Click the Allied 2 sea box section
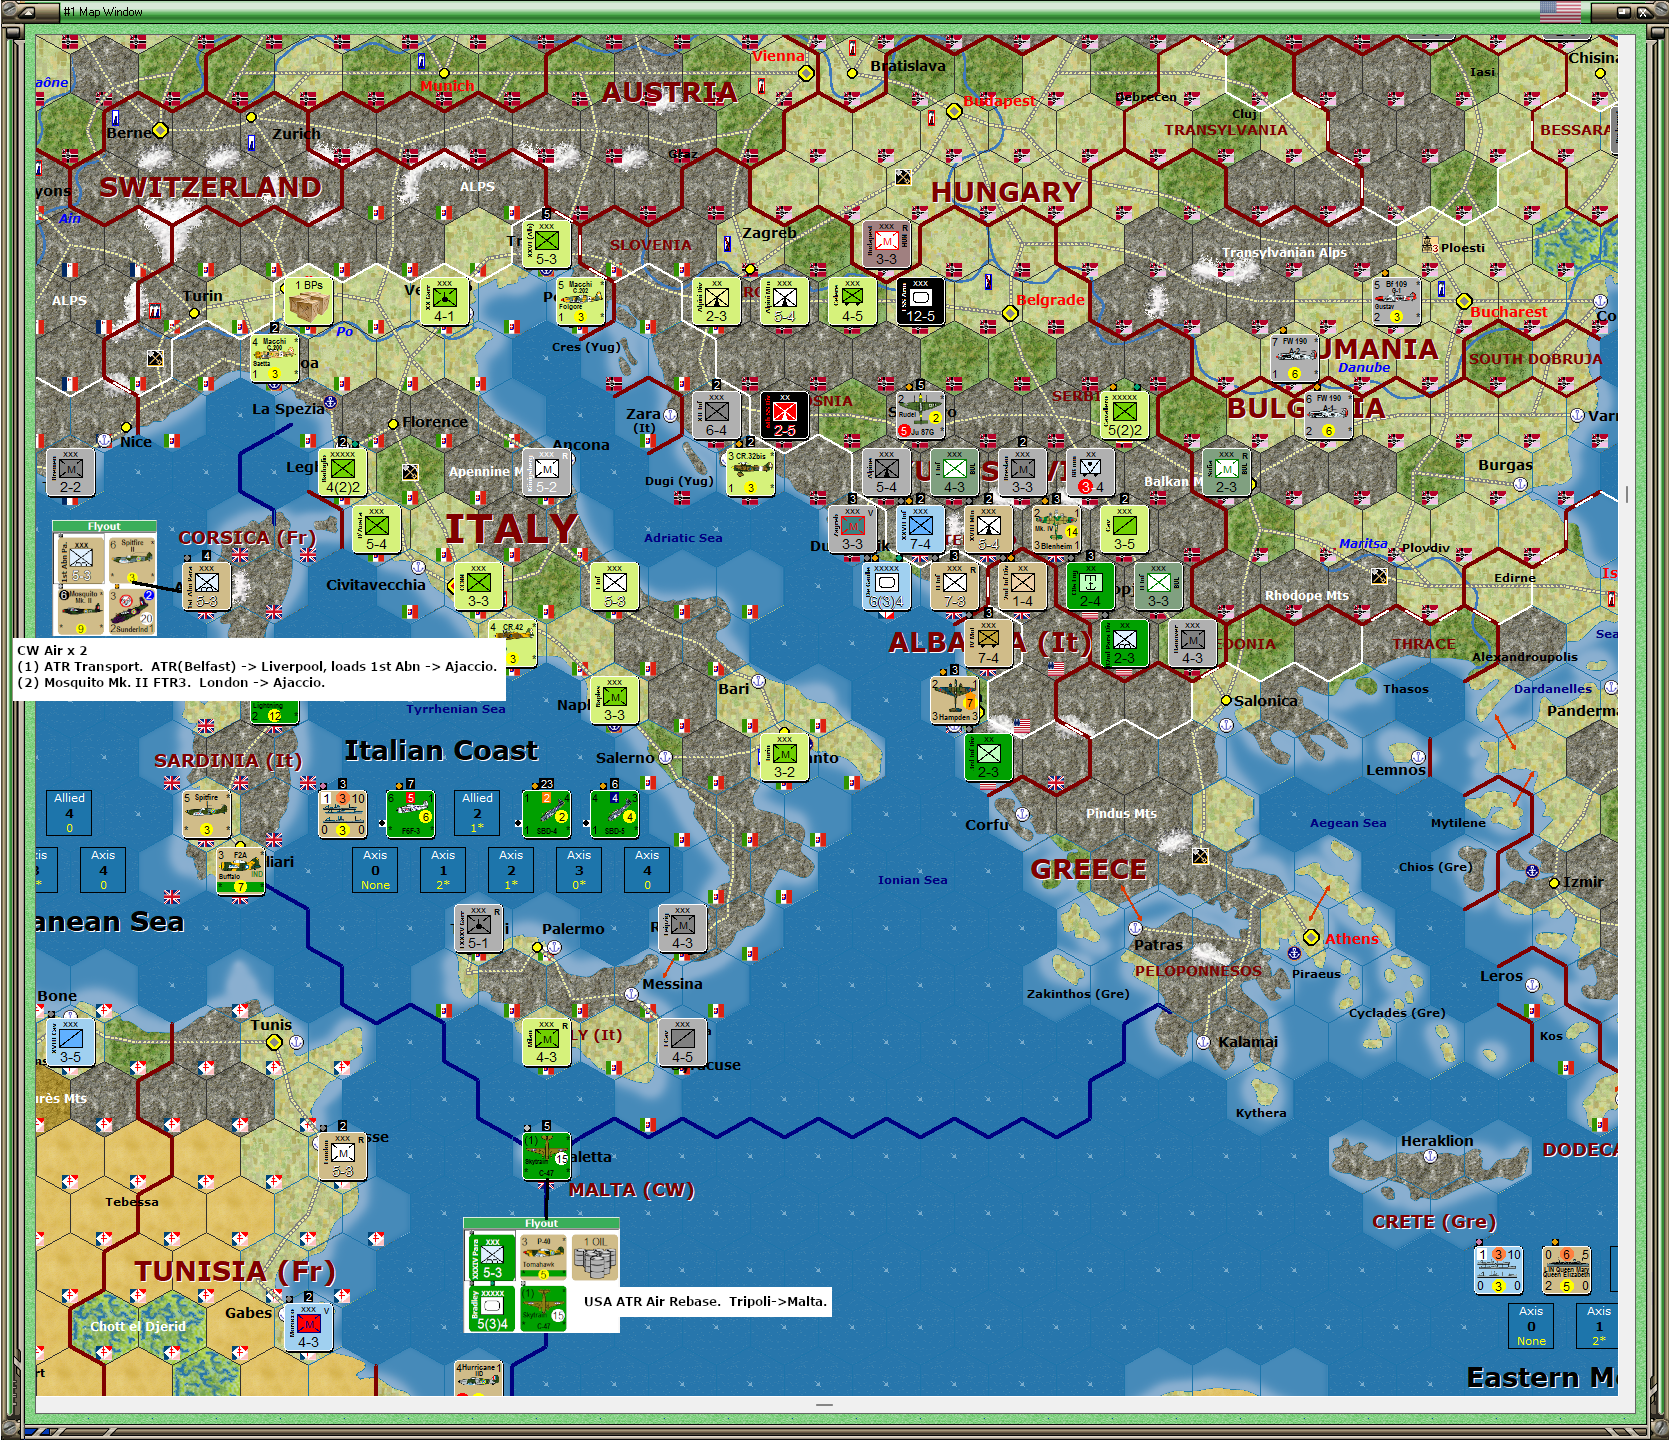This screenshot has height=1440, width=1669. click(x=477, y=813)
